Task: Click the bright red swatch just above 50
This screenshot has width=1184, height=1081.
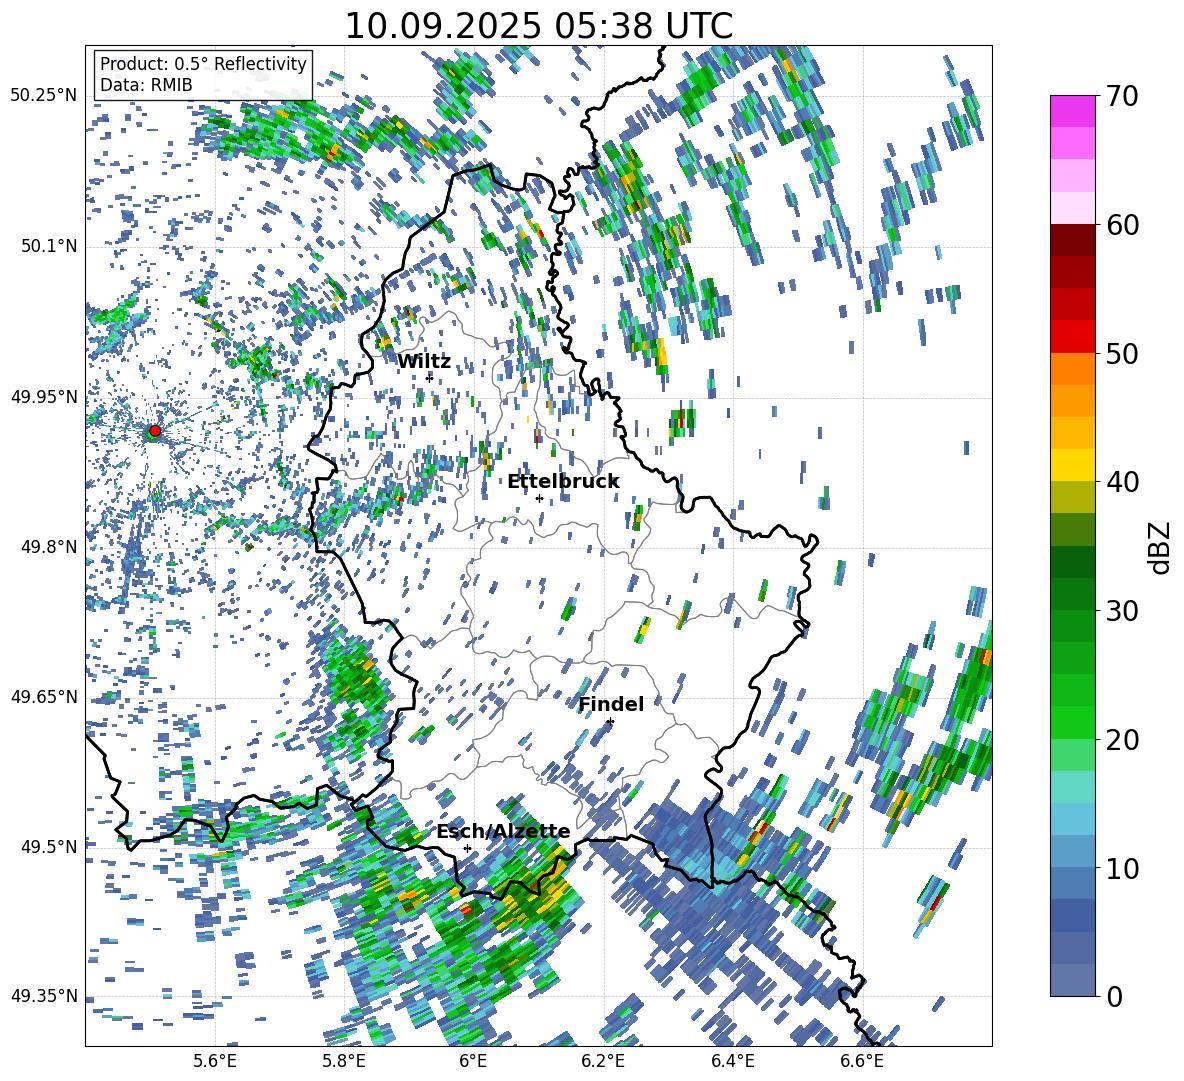Action: [x=1072, y=337]
